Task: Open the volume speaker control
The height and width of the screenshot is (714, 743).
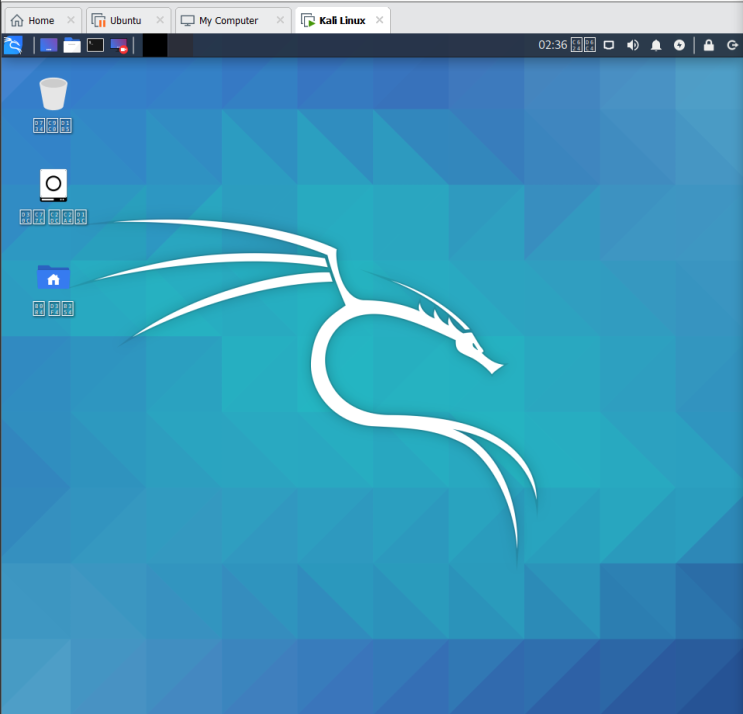Action: (x=633, y=45)
